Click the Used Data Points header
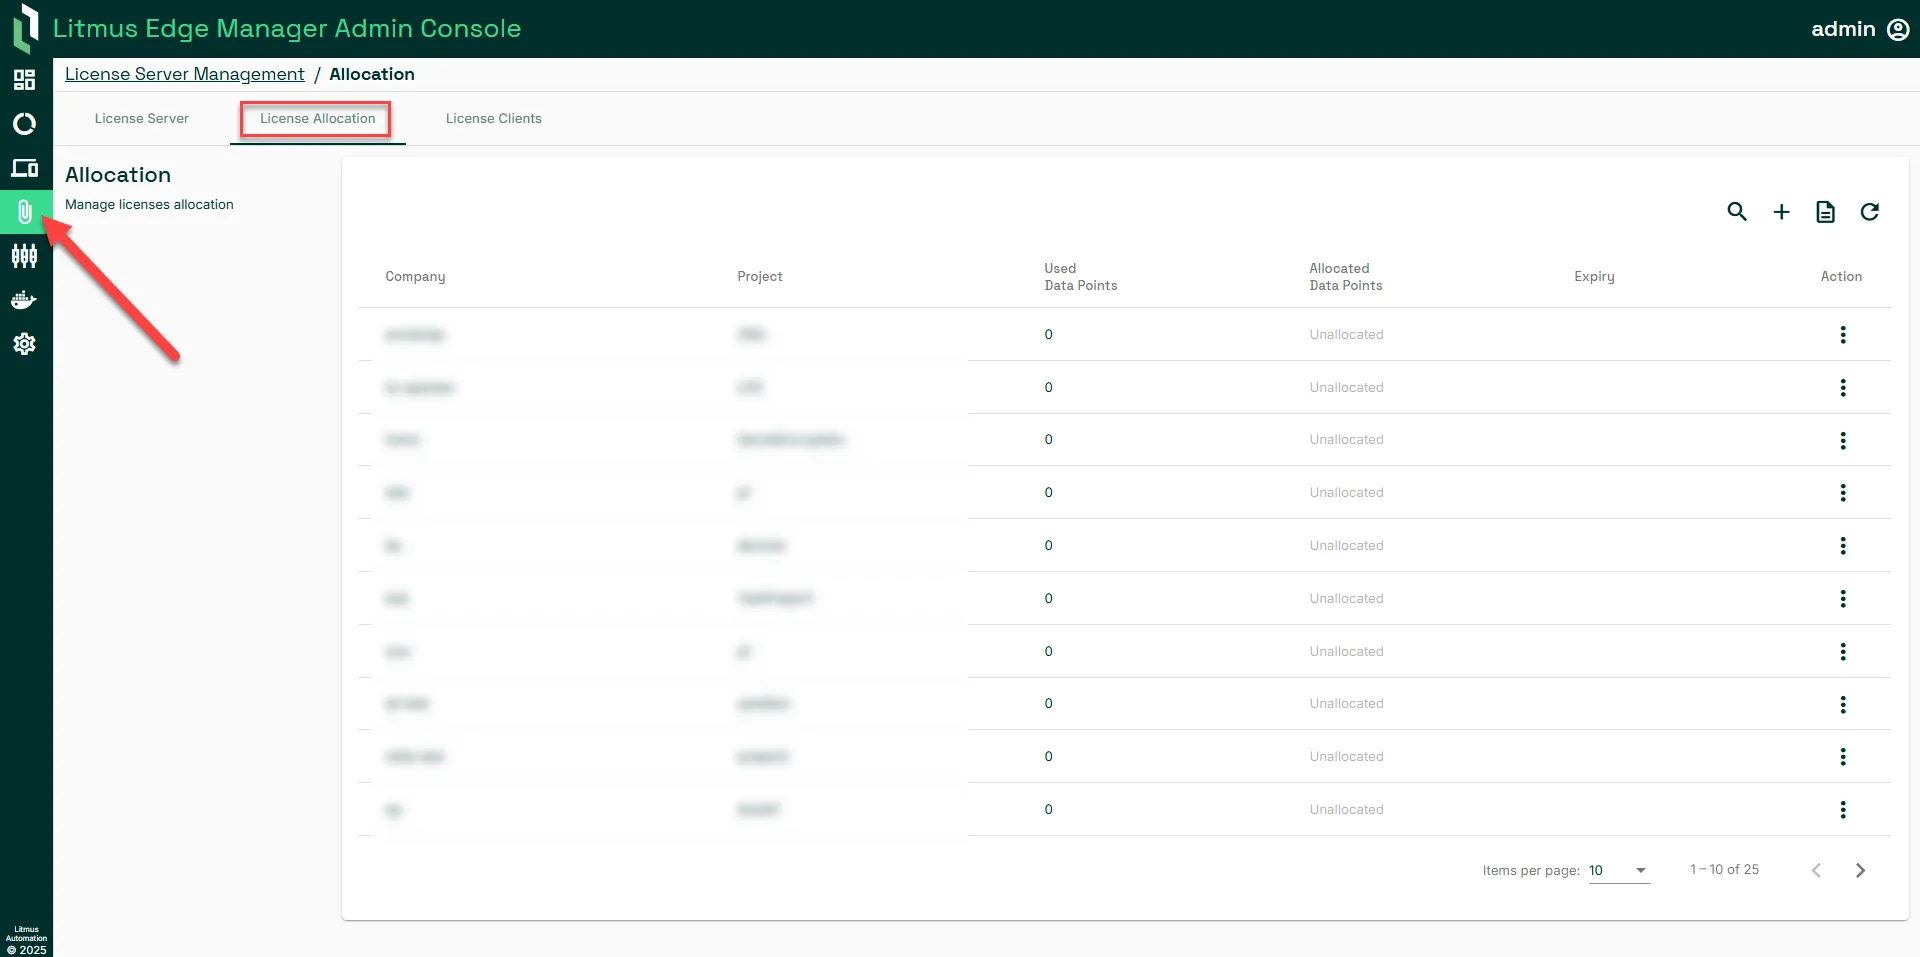1920x957 pixels. pyautogui.click(x=1080, y=277)
